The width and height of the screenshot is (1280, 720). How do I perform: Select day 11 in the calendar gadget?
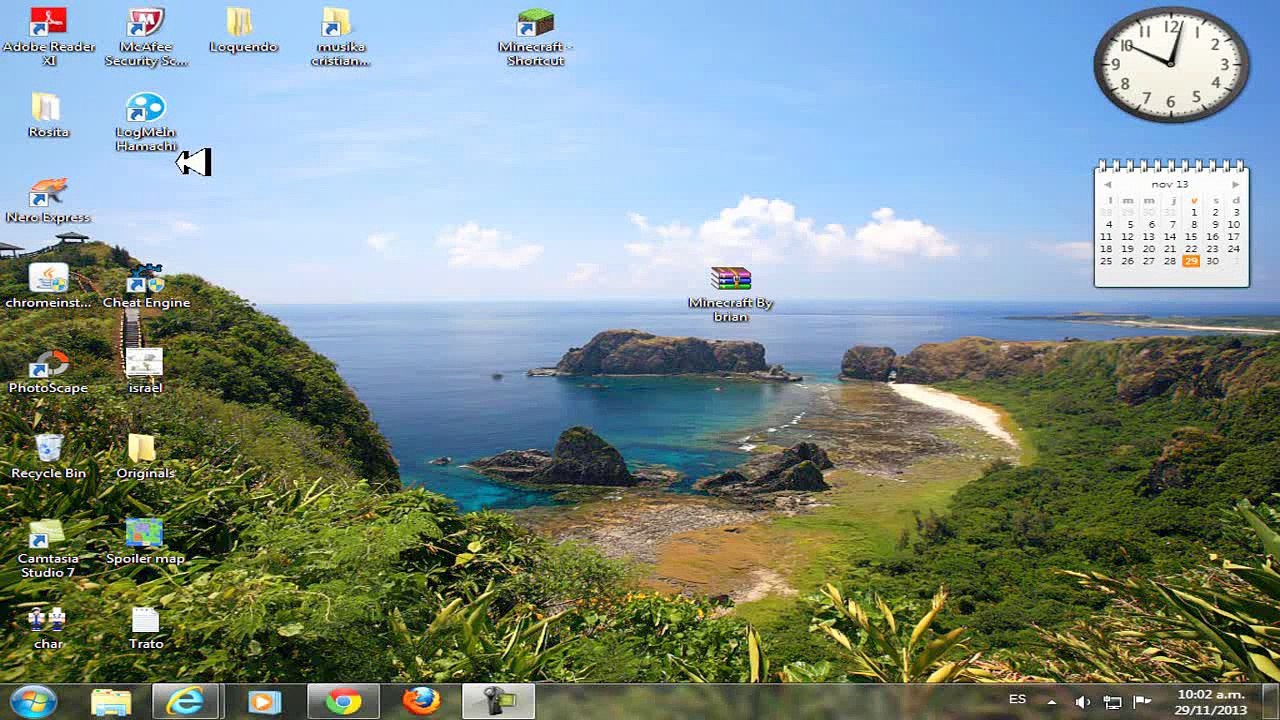[1106, 237]
